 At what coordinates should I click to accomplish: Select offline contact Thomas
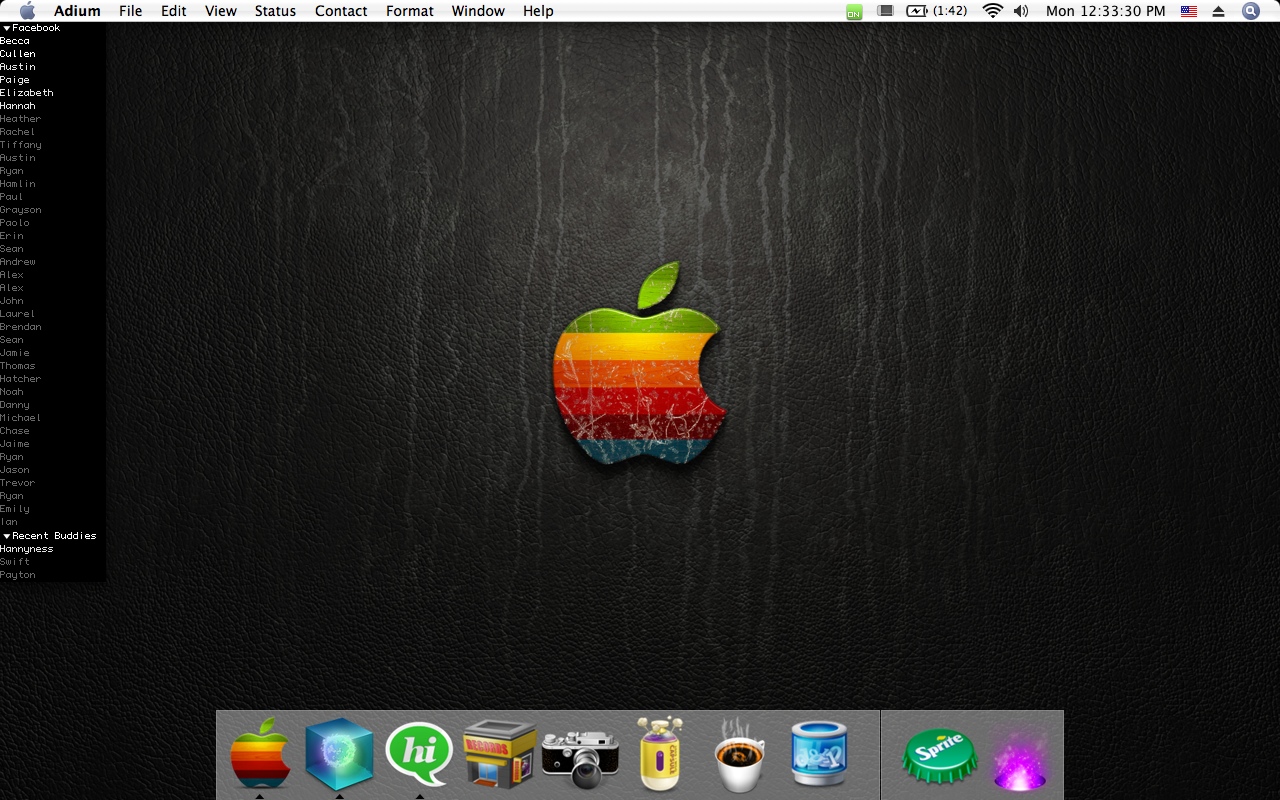(18, 366)
